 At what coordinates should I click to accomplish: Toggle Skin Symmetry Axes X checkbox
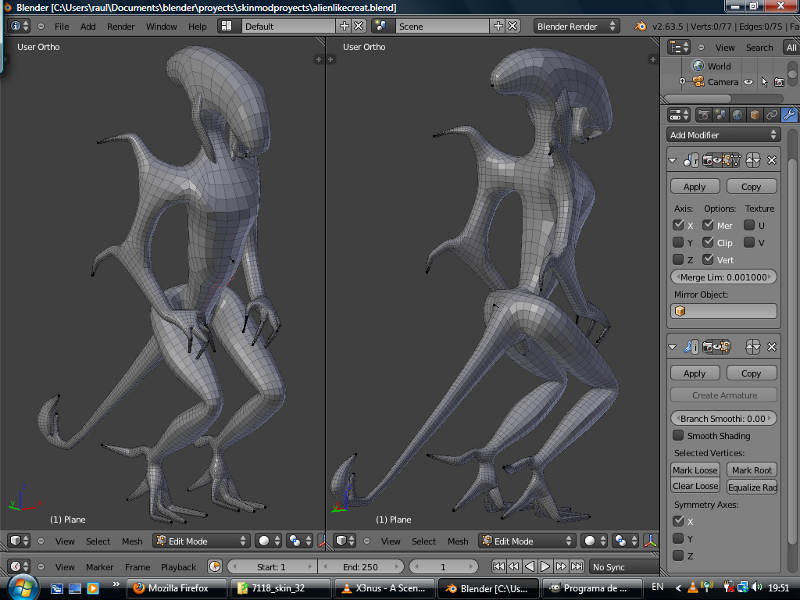tap(678, 521)
